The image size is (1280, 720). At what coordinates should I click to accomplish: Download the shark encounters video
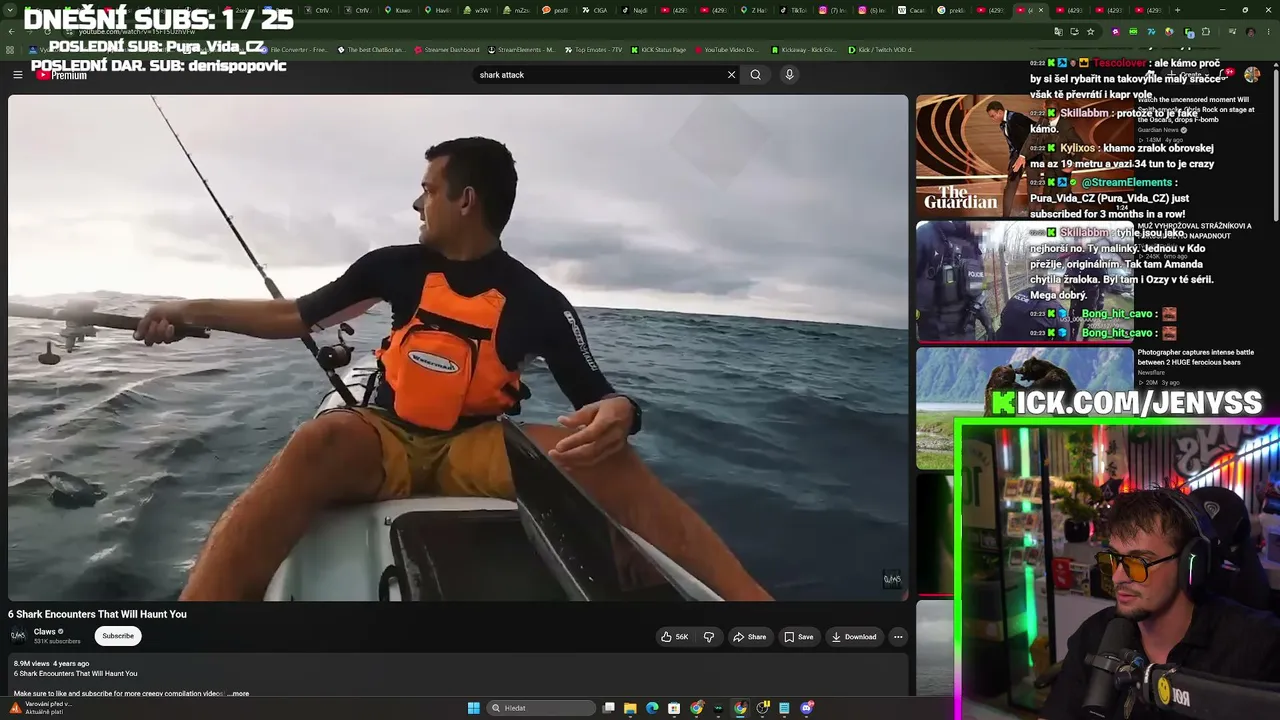coord(853,637)
